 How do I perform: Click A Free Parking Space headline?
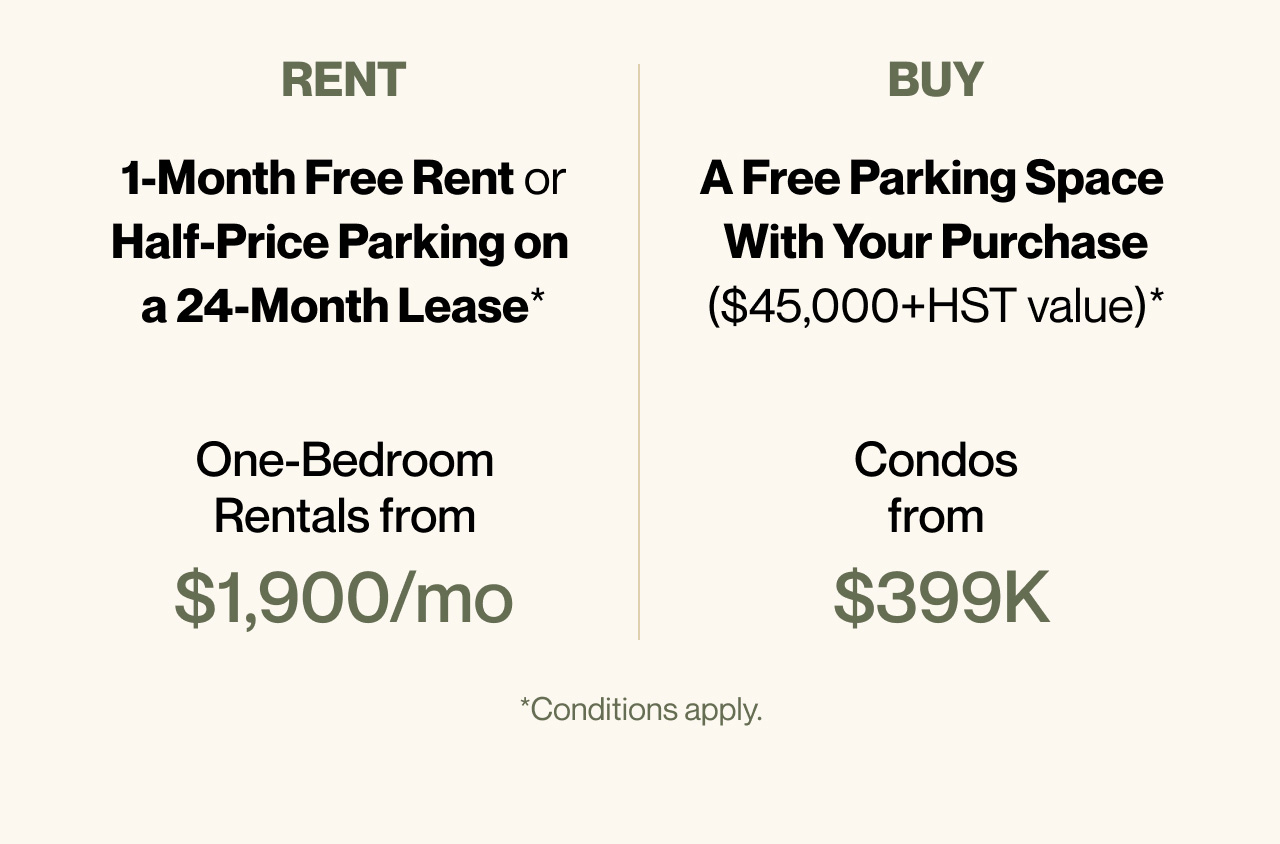[x=932, y=179]
